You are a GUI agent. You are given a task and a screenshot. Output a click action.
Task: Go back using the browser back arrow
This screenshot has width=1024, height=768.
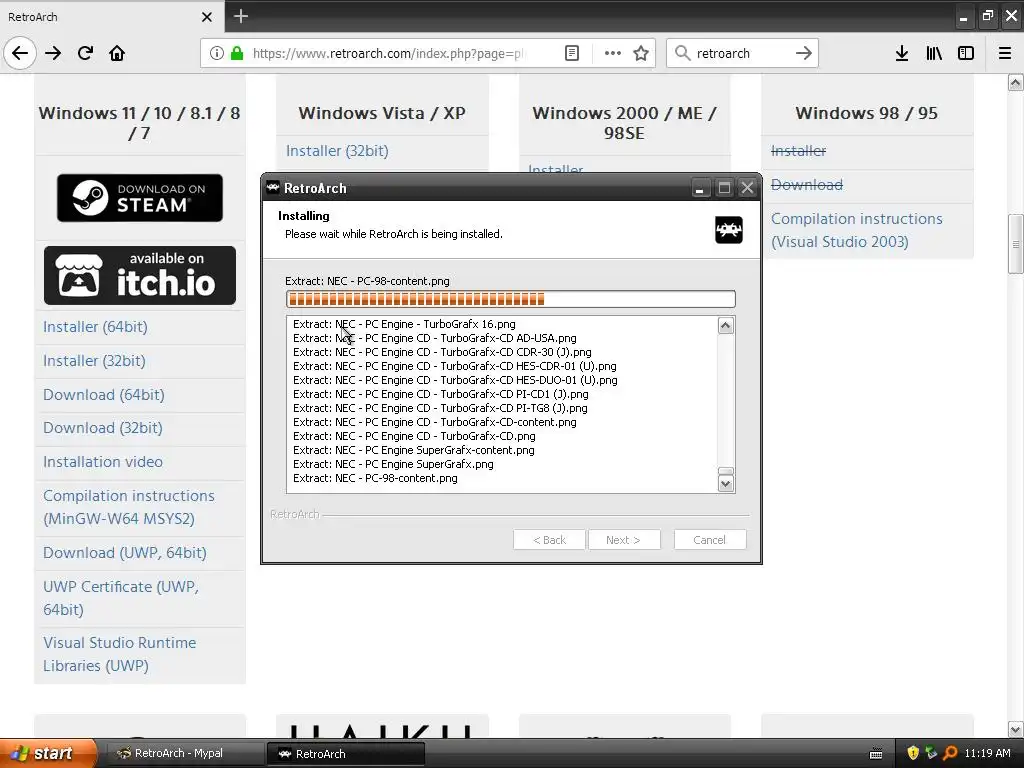(x=20, y=53)
